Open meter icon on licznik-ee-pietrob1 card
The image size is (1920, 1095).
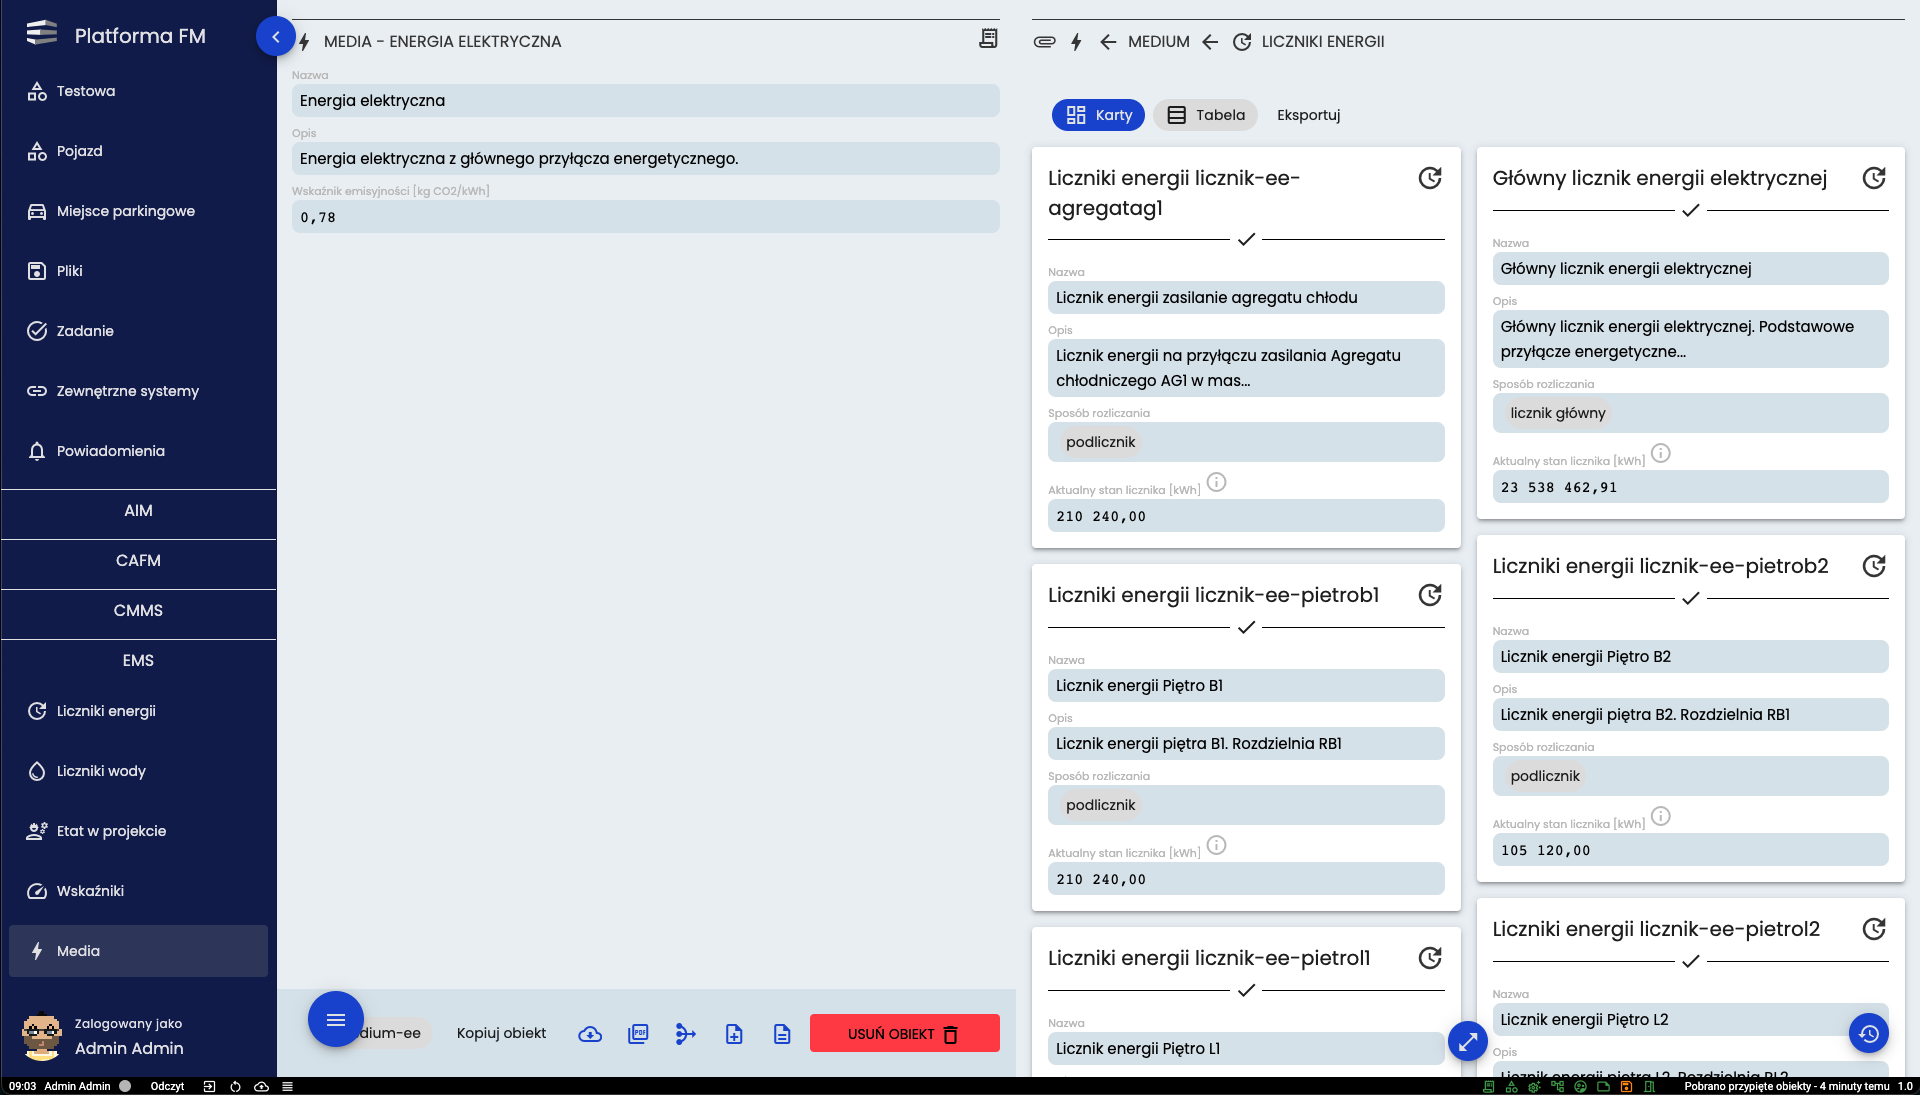point(1430,595)
